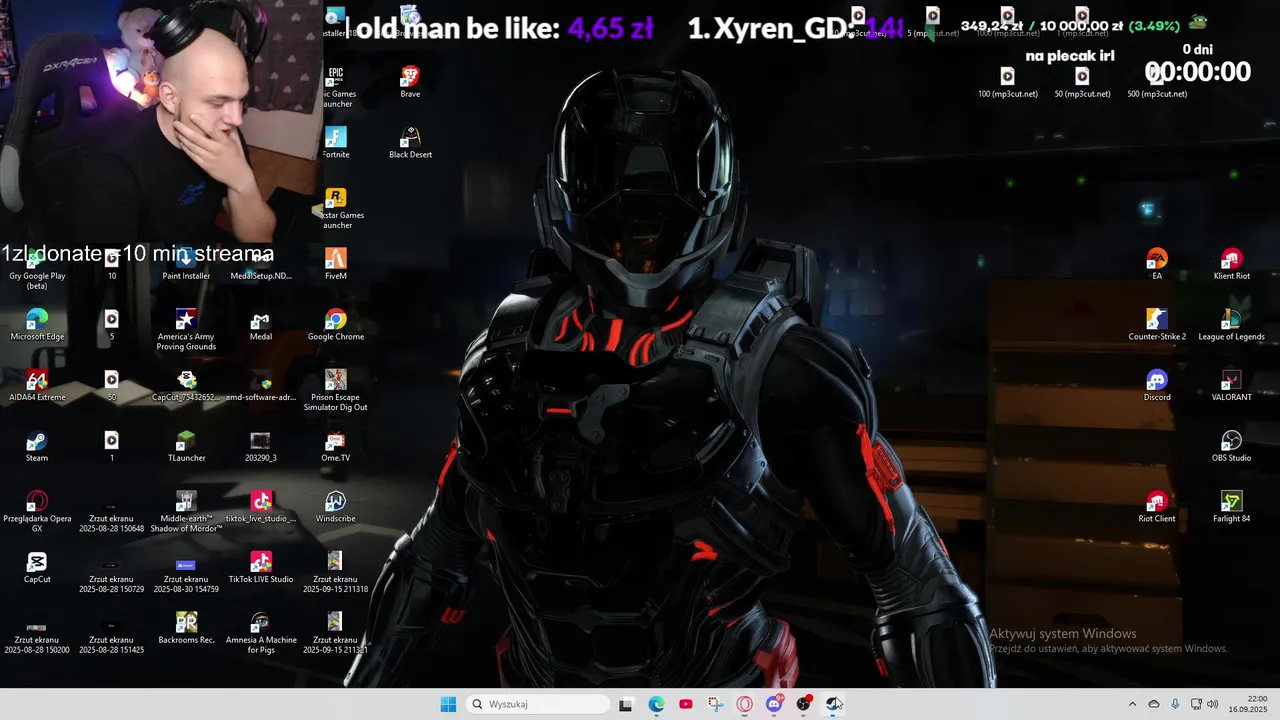This screenshot has height=720, width=1280.
Task: Launch Black Desert from the desktop
Action: click(x=410, y=143)
